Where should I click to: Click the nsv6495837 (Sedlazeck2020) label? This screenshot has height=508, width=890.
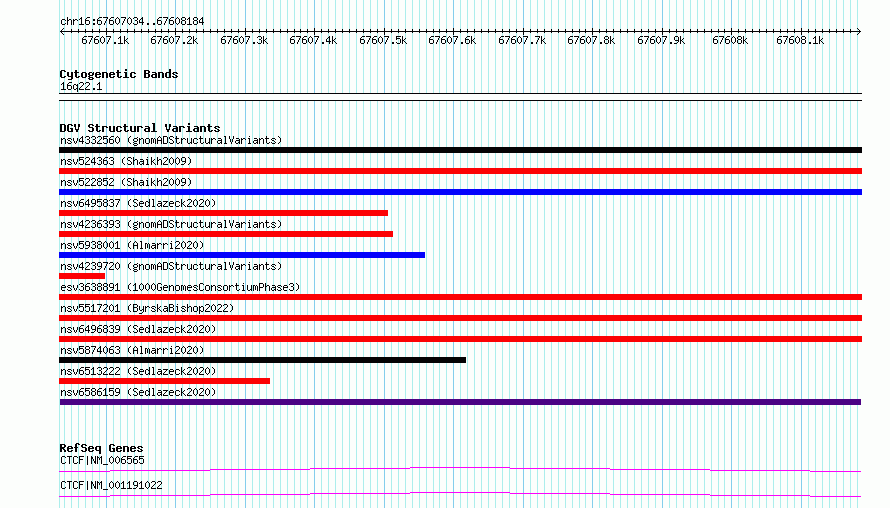(x=138, y=203)
